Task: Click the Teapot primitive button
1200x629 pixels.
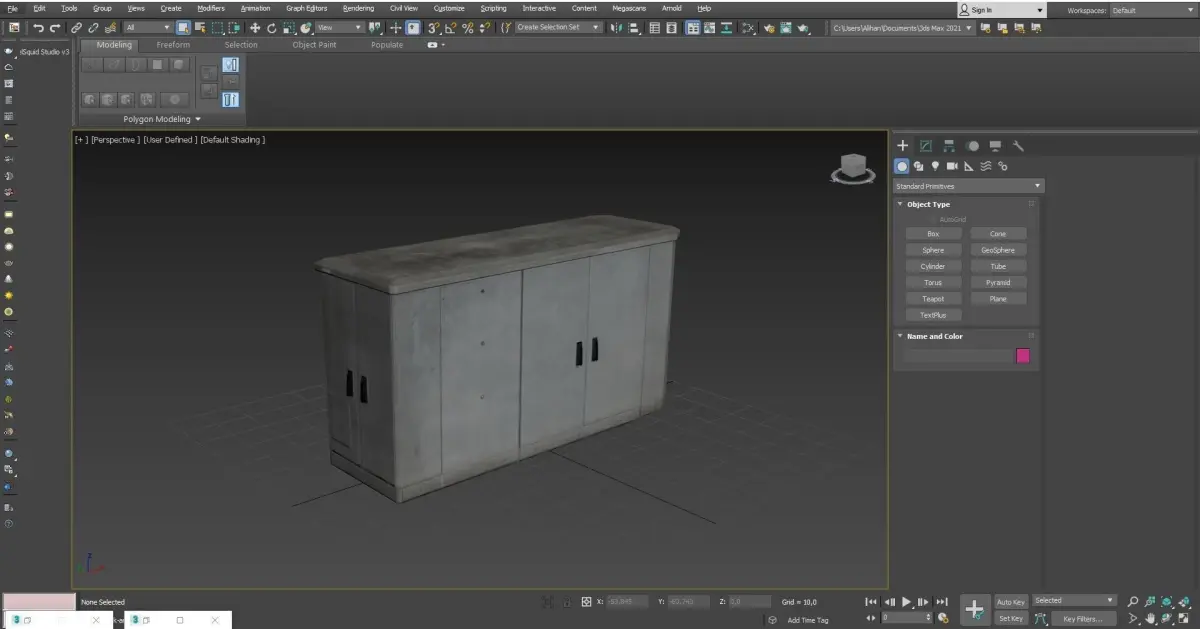Action: [932, 299]
